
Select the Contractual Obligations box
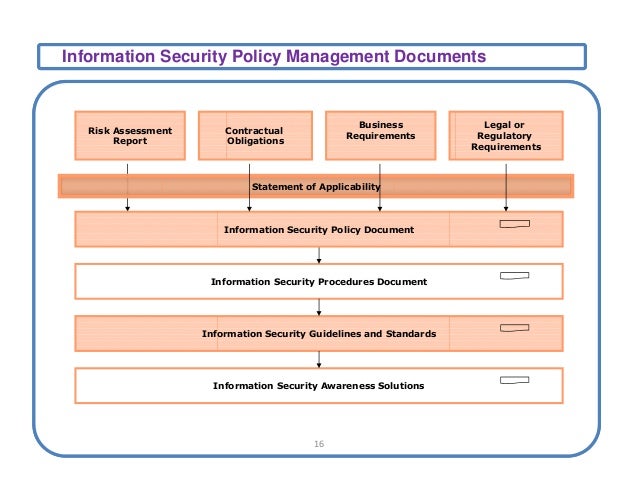tap(256, 135)
